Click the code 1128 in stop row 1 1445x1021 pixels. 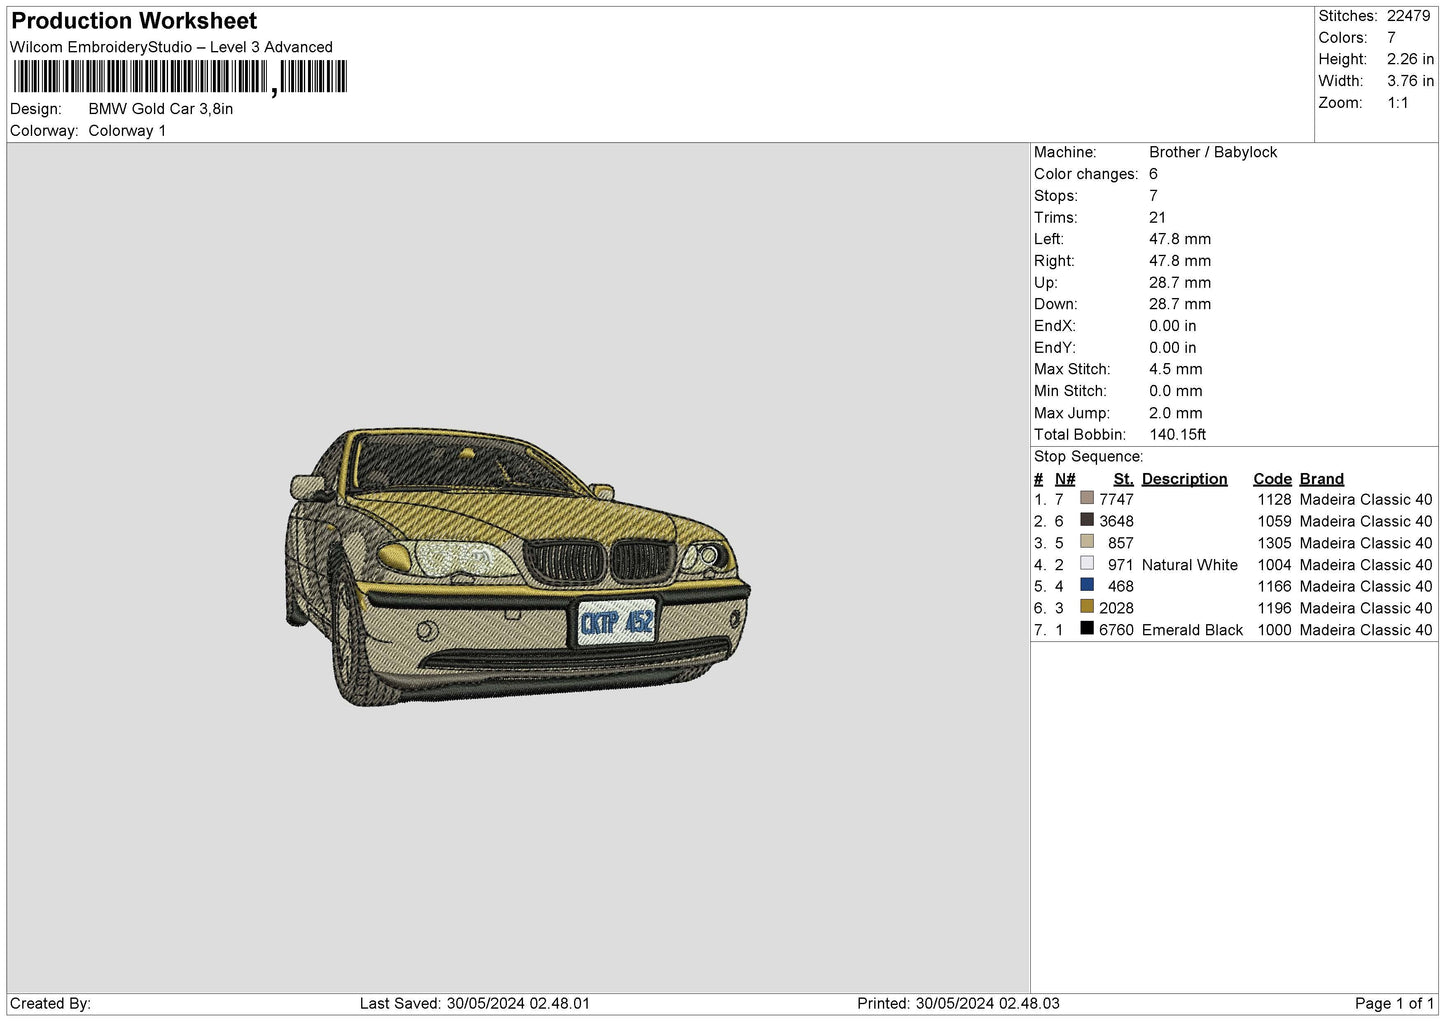[1274, 500]
